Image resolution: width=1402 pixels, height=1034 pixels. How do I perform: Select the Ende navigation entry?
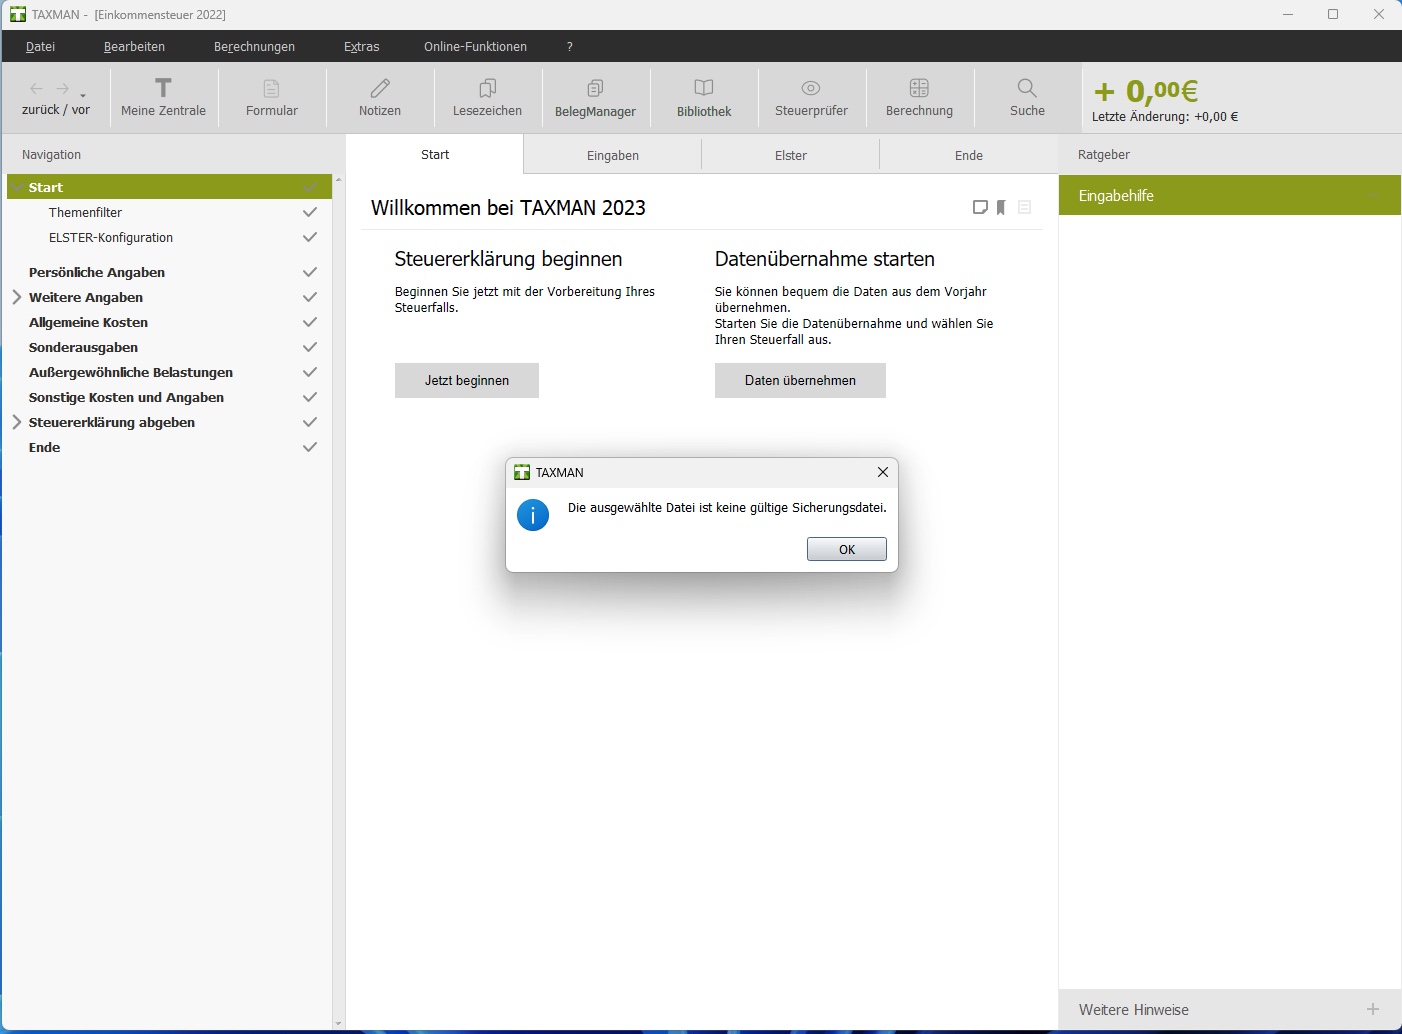(x=44, y=447)
